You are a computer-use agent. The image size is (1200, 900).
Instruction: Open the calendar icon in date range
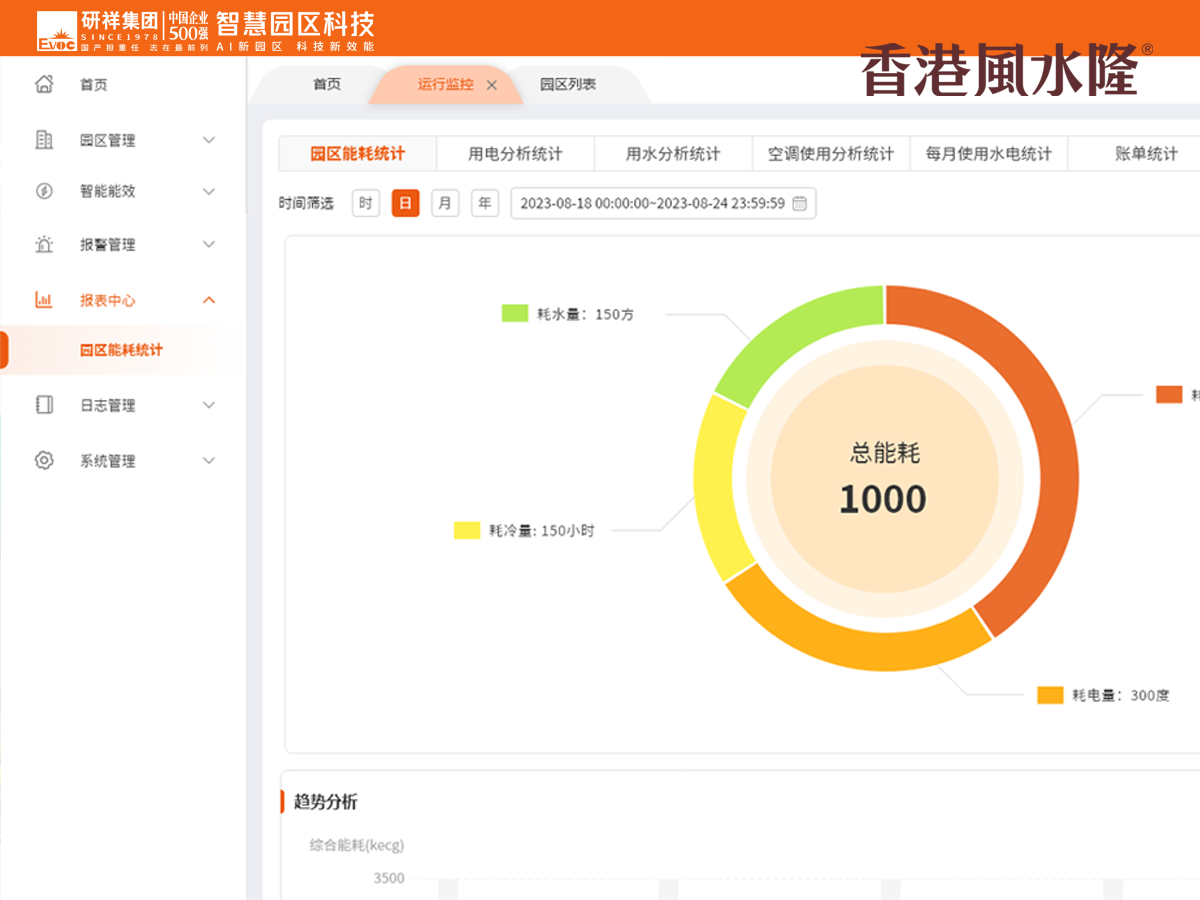(x=799, y=204)
